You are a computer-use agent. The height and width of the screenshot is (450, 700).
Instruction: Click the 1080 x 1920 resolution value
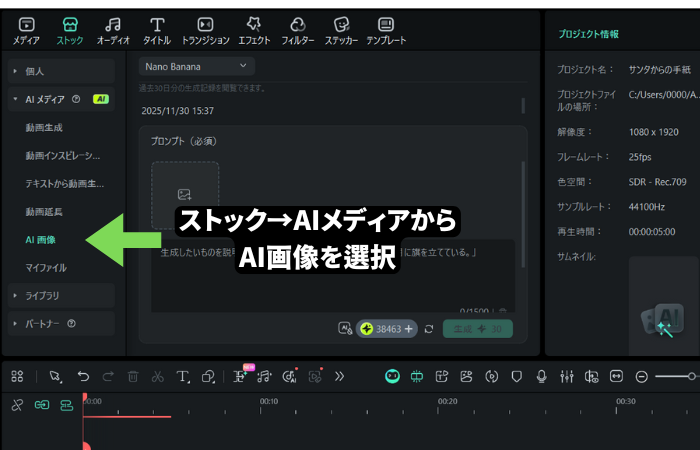coord(654,132)
